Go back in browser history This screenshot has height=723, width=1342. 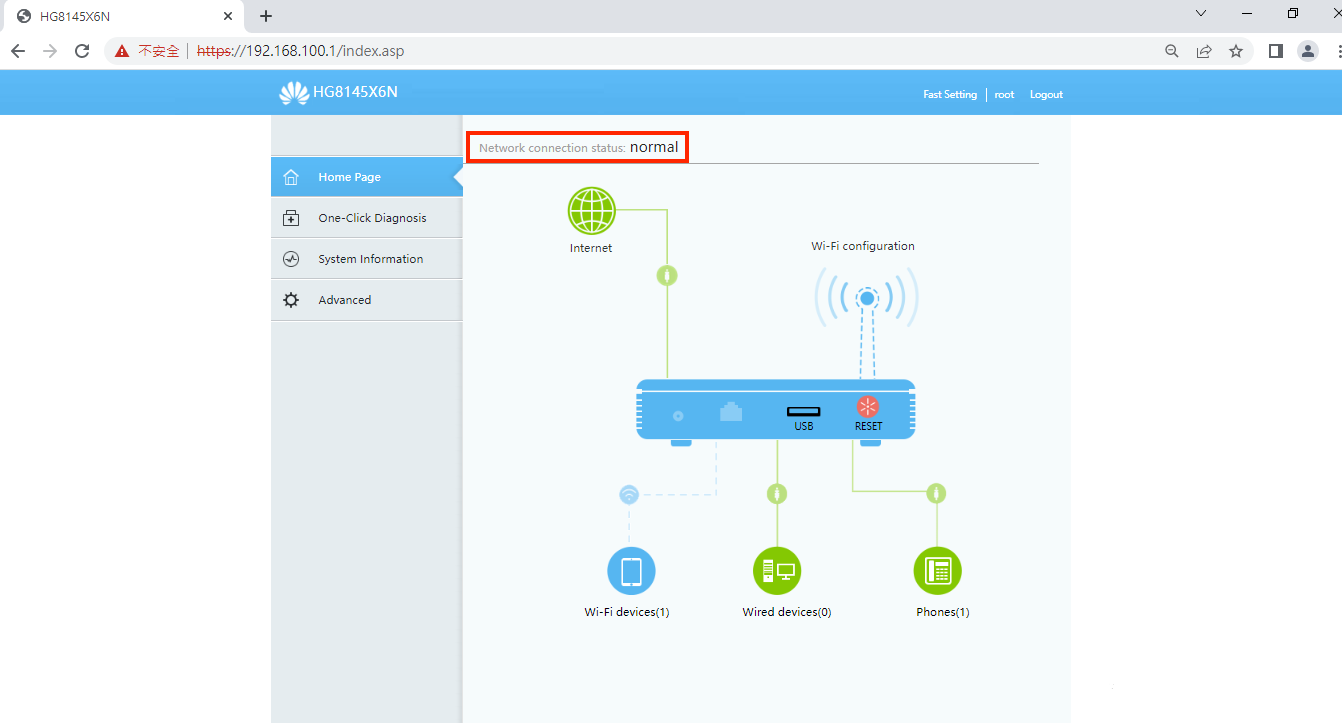(x=17, y=51)
